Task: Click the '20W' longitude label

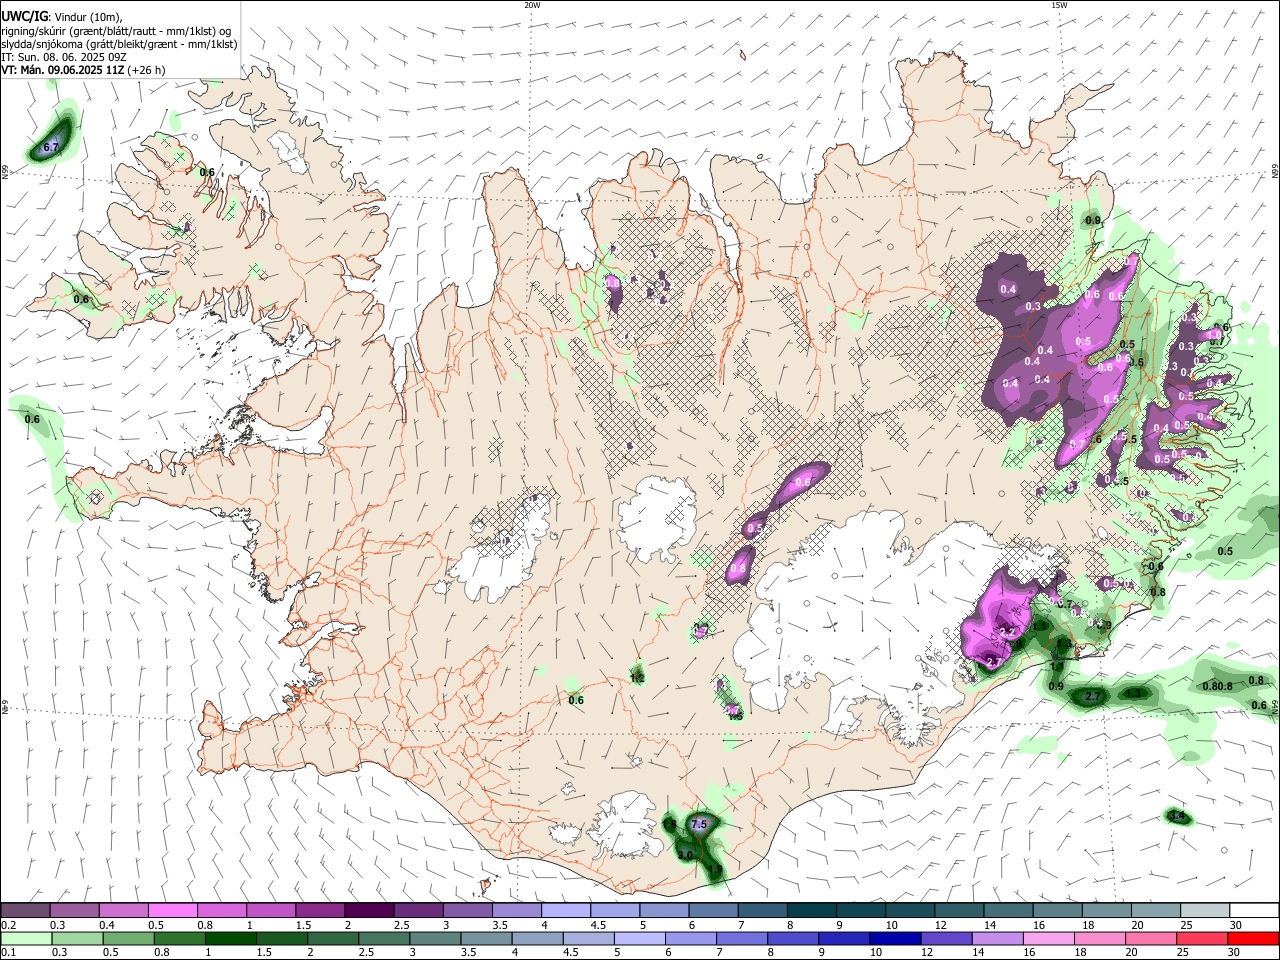Action: click(532, 5)
